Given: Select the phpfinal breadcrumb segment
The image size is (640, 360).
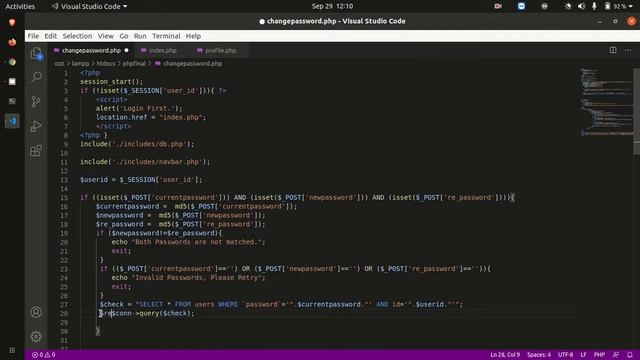Looking at the screenshot, I should pos(134,64).
